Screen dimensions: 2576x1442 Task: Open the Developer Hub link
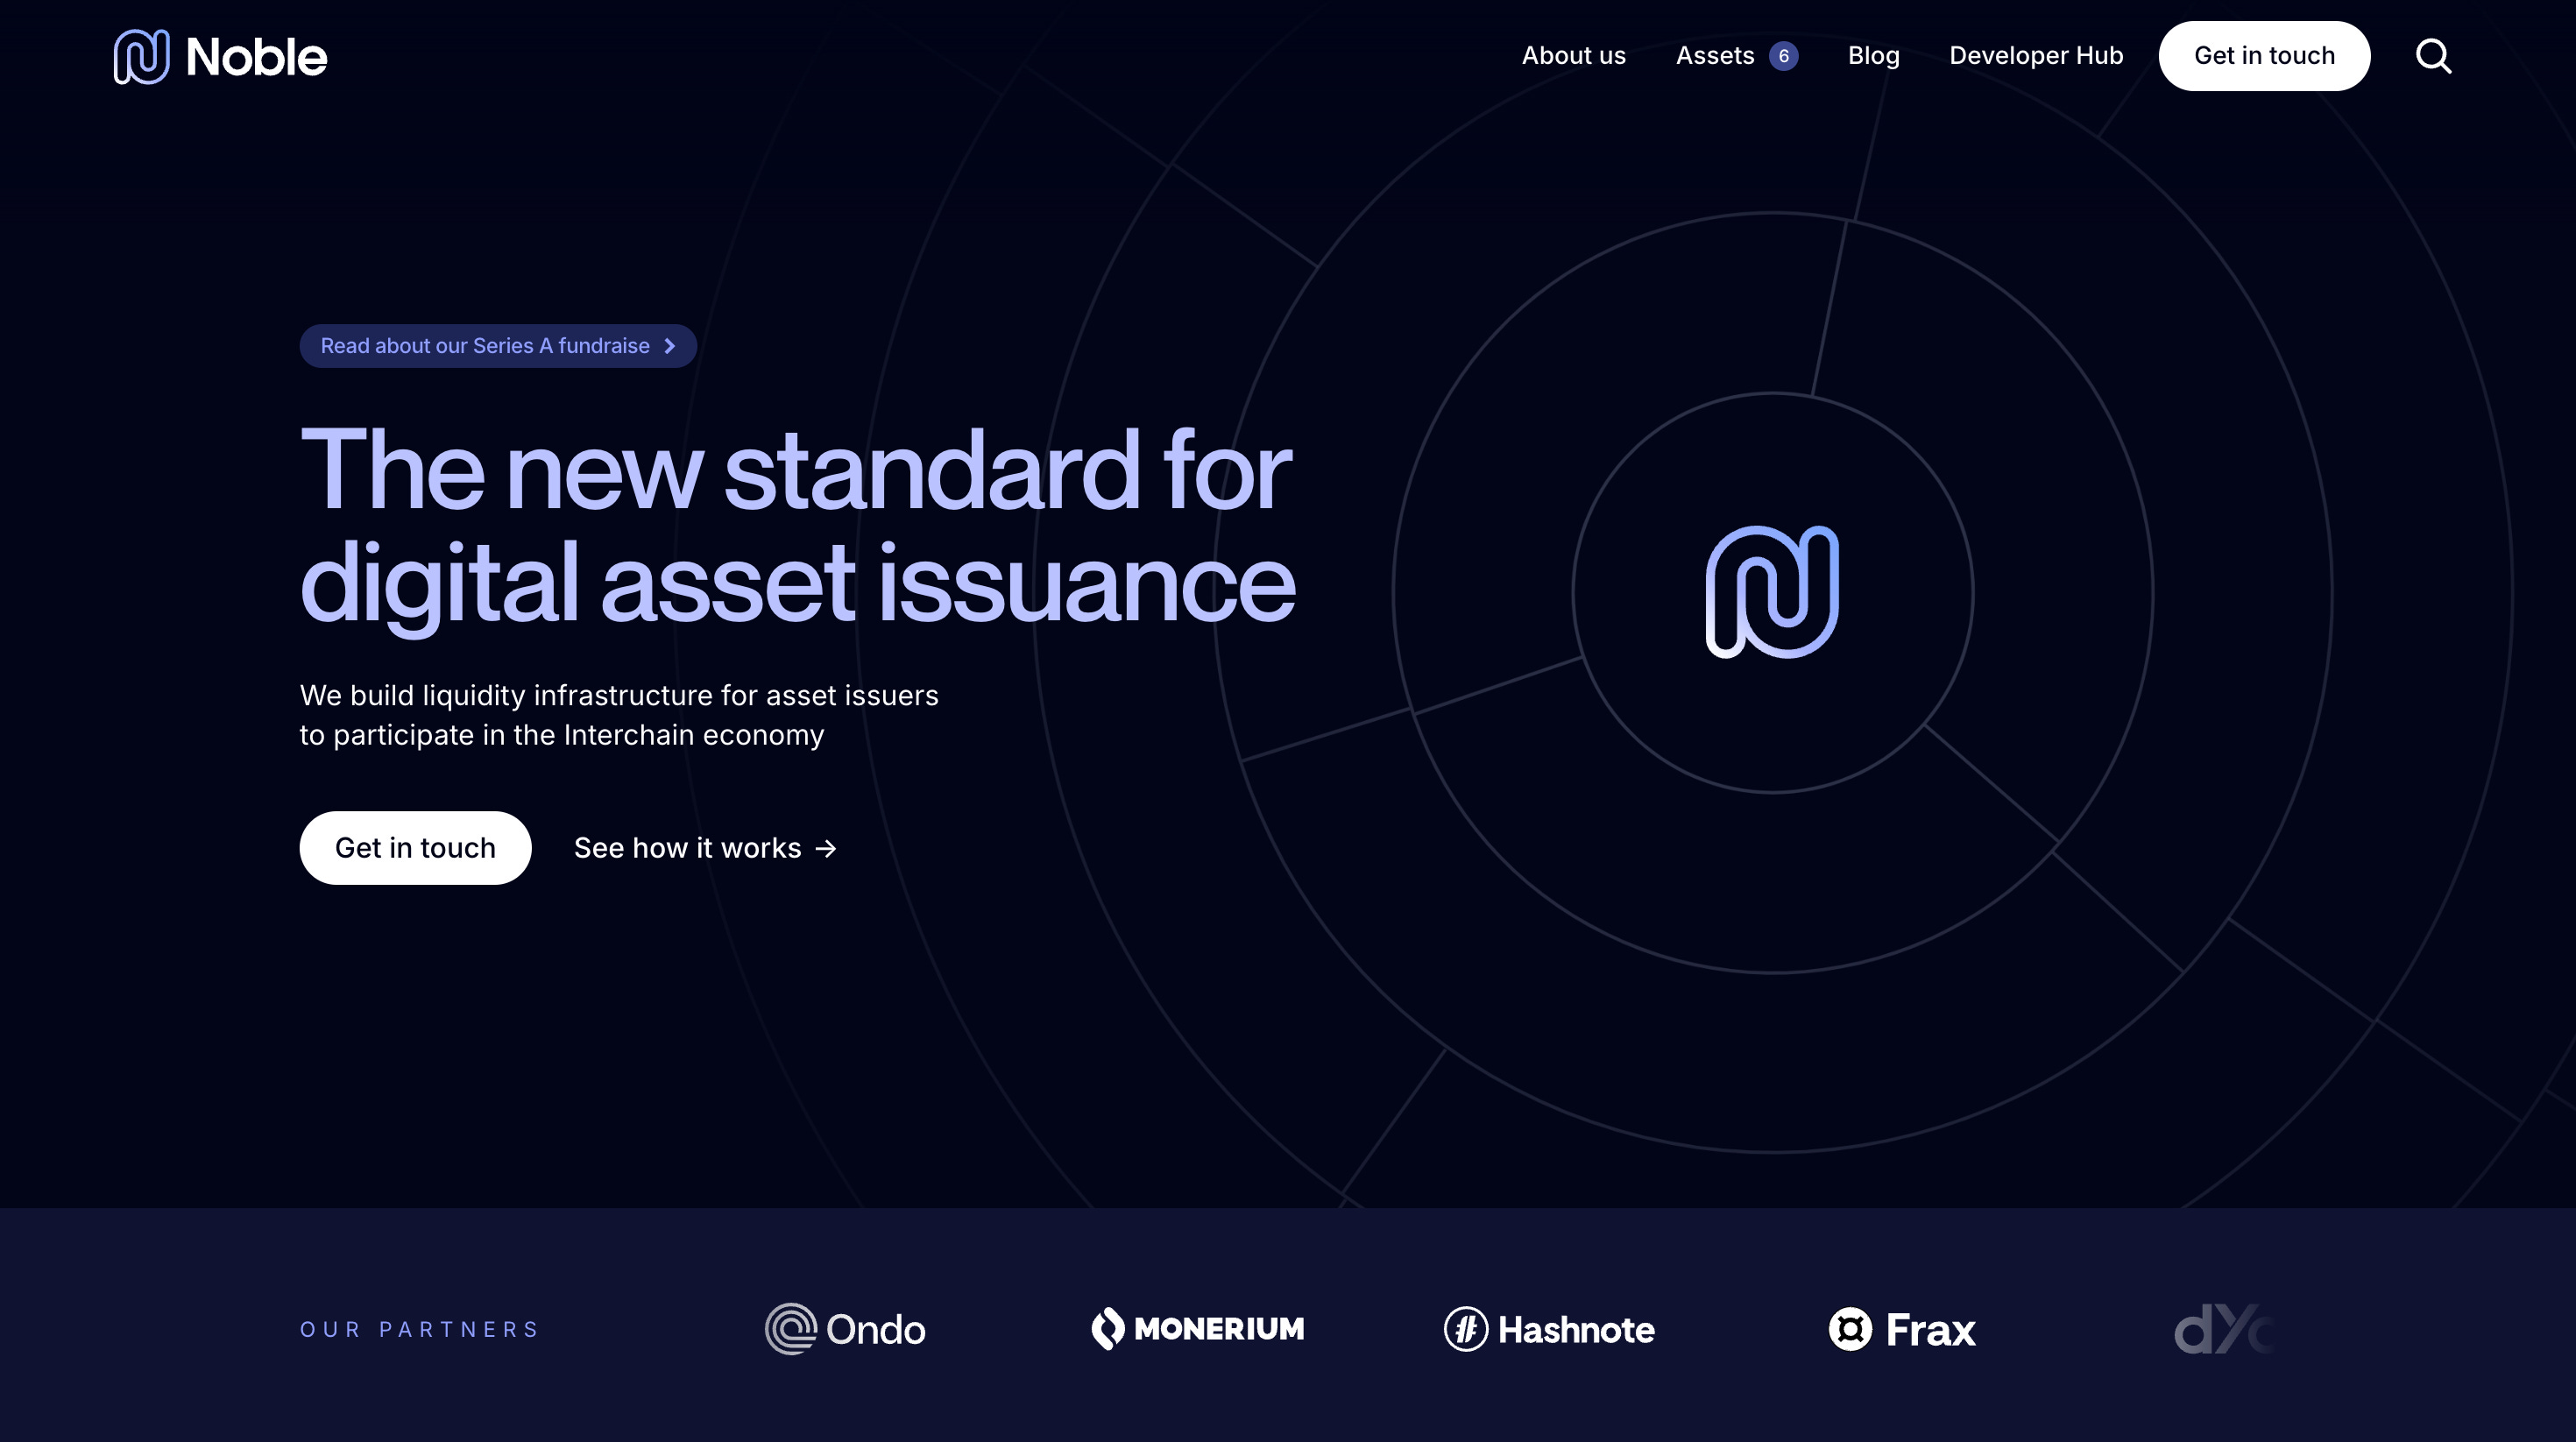(x=2035, y=56)
